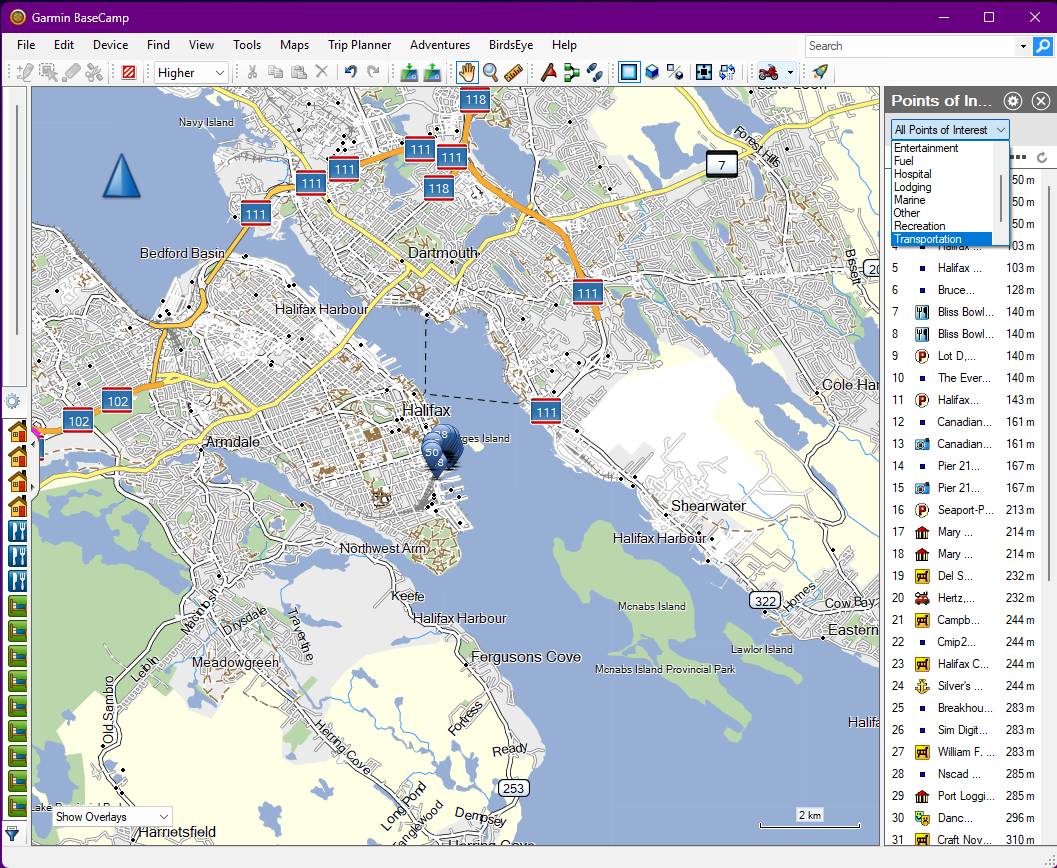Screen dimensions: 1057x868
Task: Choose the Erase tool
Action: click(71, 72)
